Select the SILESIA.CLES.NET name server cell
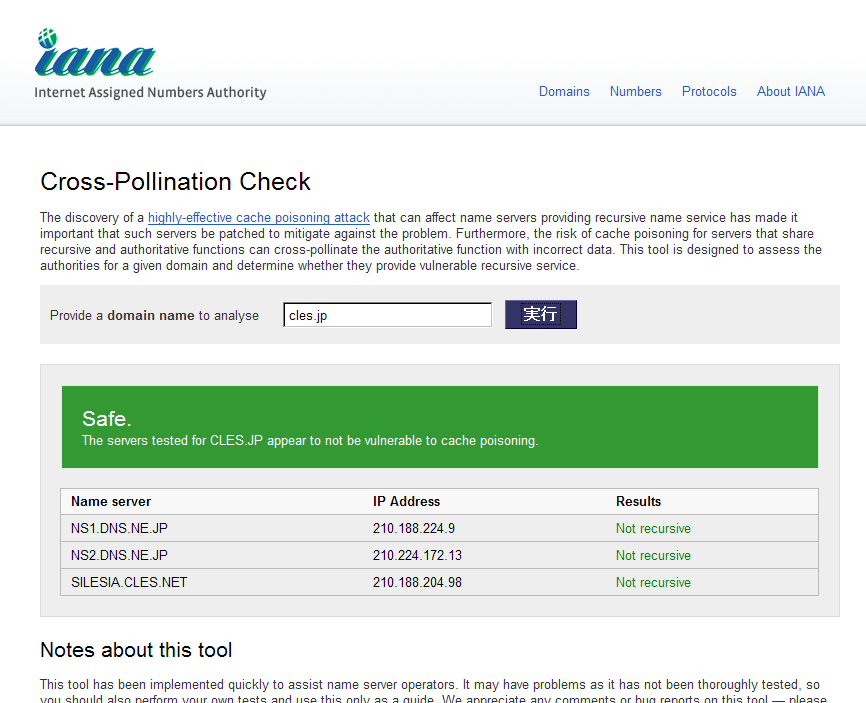This screenshot has width=866, height=703. [x=129, y=582]
